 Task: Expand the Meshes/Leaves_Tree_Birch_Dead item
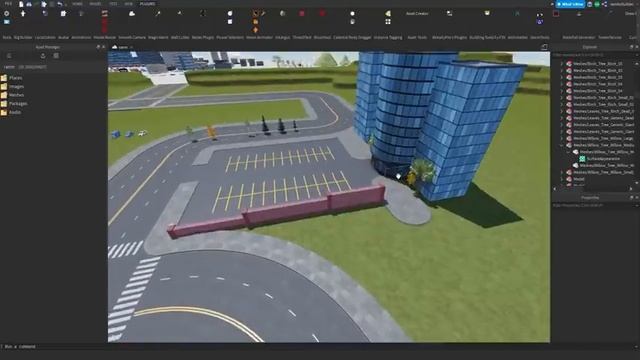tap(562, 111)
